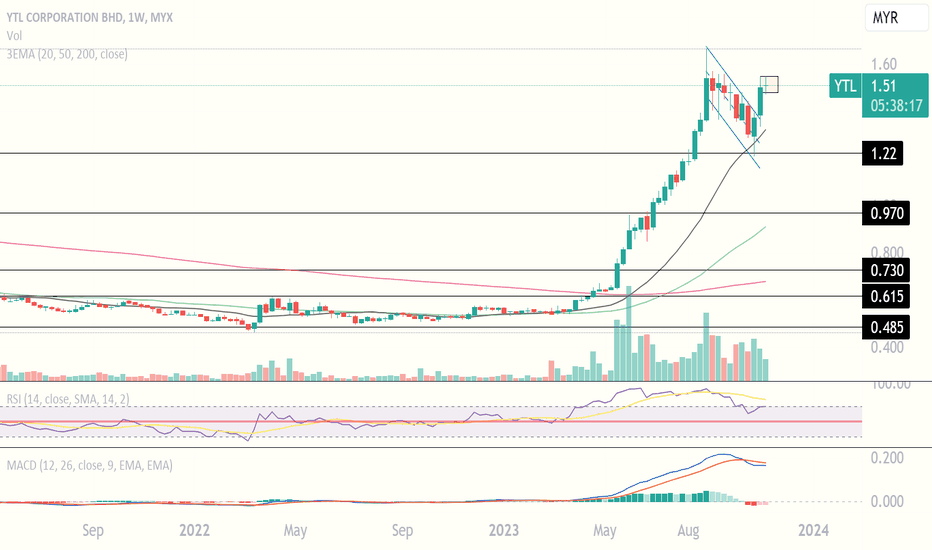Click the 0.970 horizontal line price label
Screen dimensions: 932x550
click(x=886, y=213)
